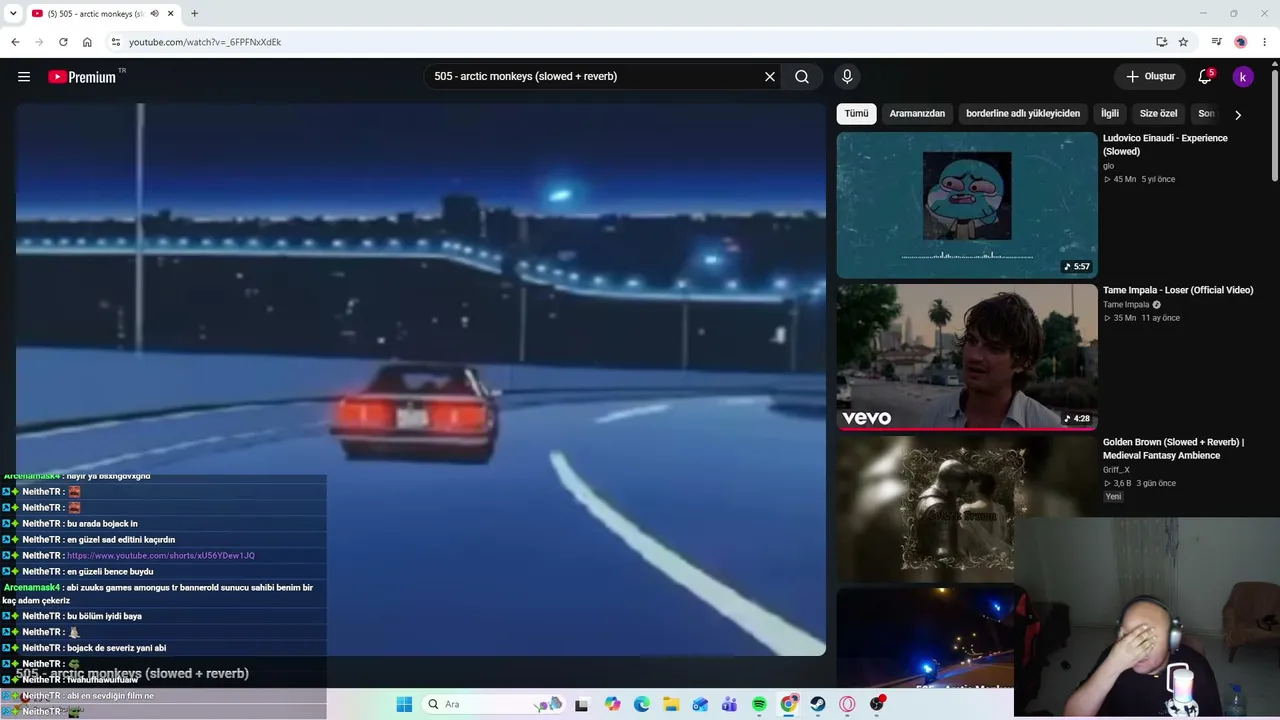Select the borderline adlı yükleyiciden chip

(1023, 113)
